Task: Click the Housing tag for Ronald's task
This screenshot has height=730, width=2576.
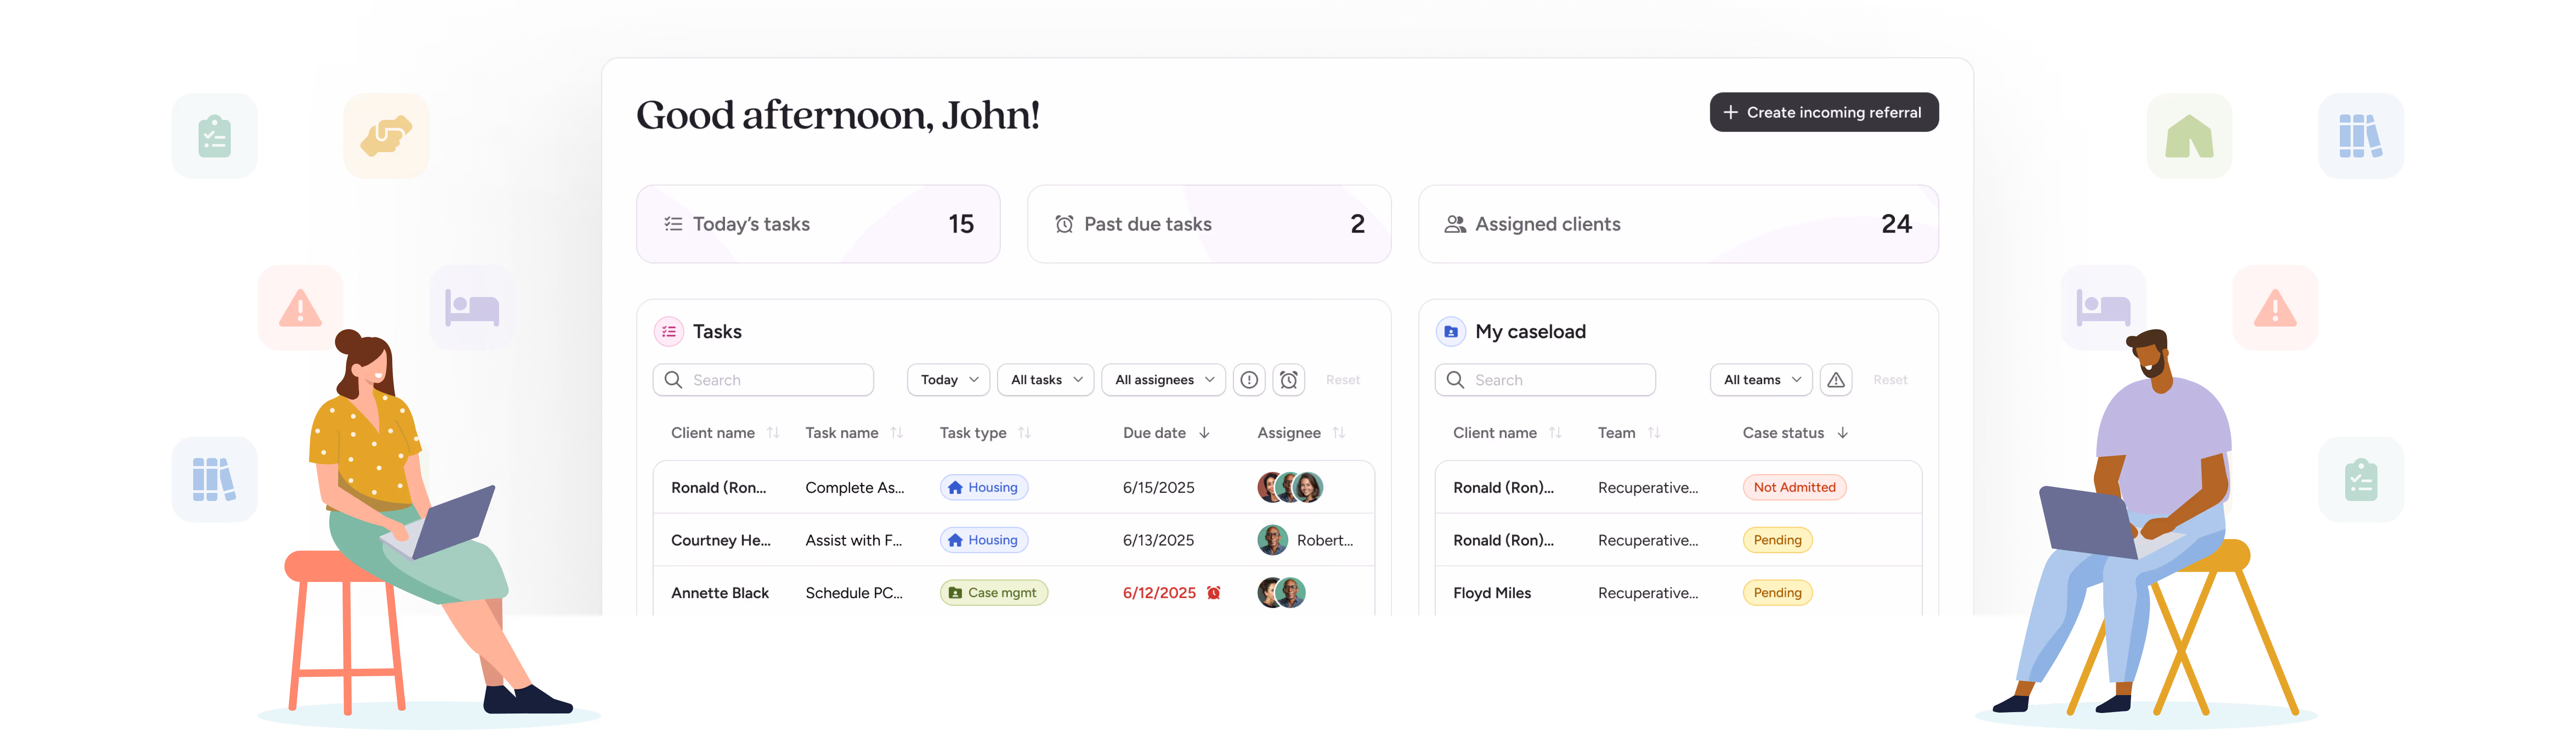Action: [x=983, y=487]
